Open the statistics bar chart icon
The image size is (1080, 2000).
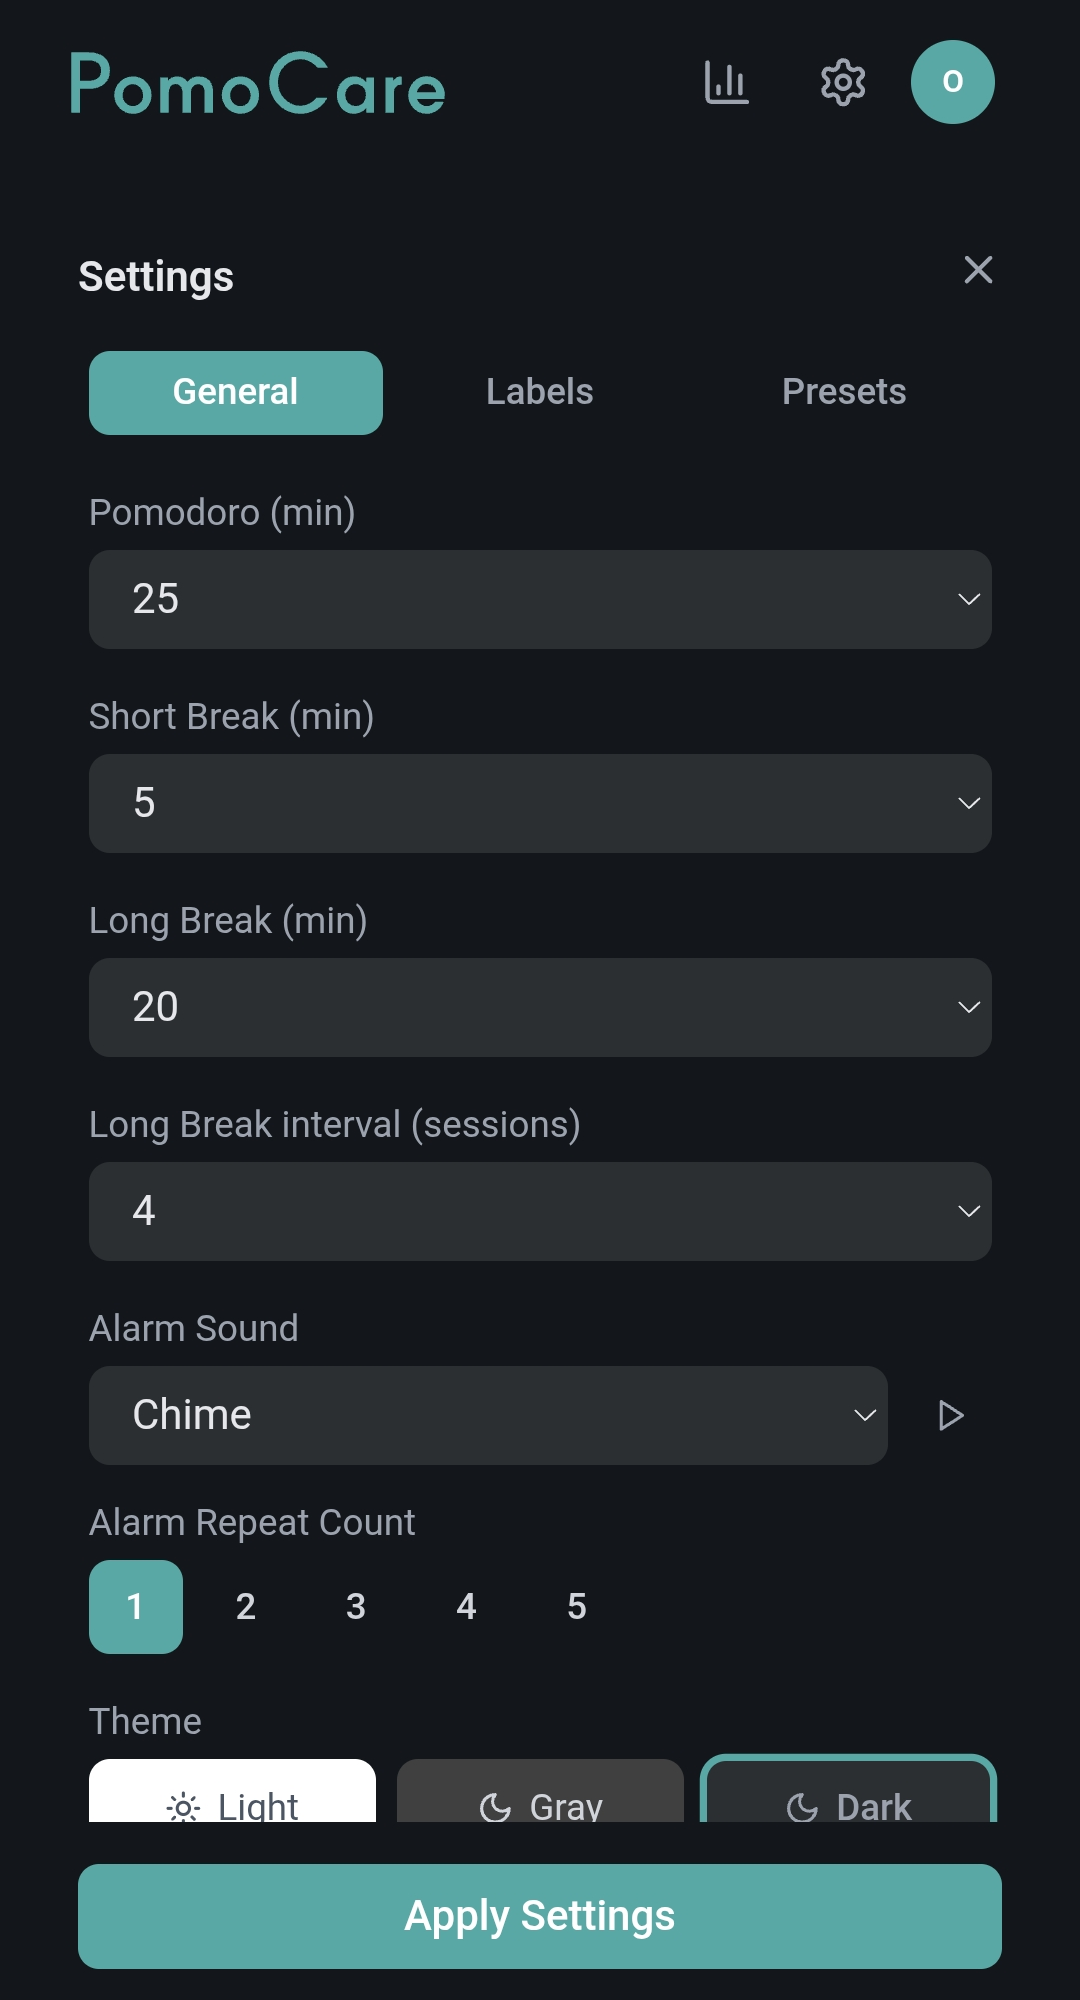[x=726, y=82]
